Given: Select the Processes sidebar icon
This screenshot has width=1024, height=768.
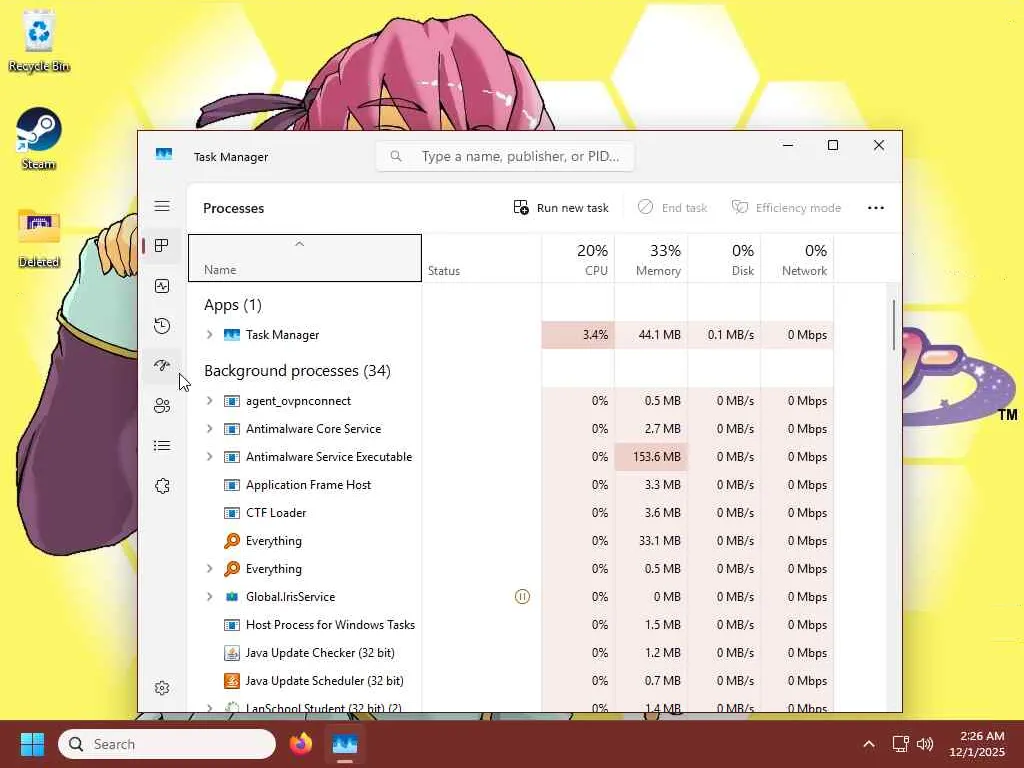Looking at the screenshot, I should click(x=162, y=246).
